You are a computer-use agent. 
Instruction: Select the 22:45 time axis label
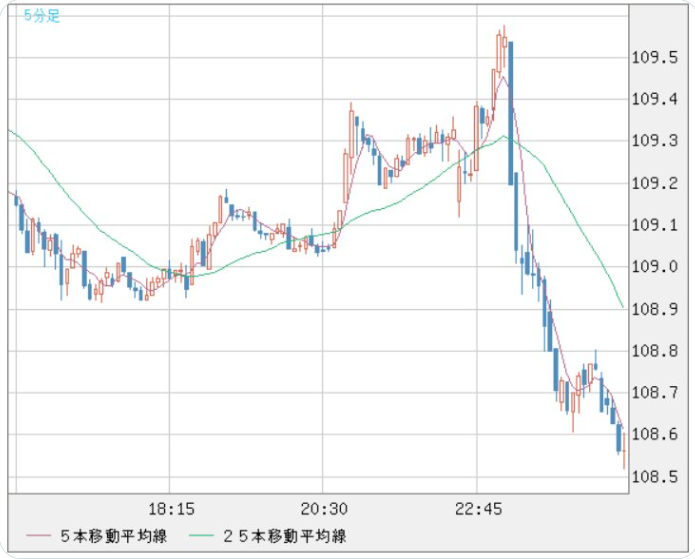pyautogui.click(x=478, y=508)
